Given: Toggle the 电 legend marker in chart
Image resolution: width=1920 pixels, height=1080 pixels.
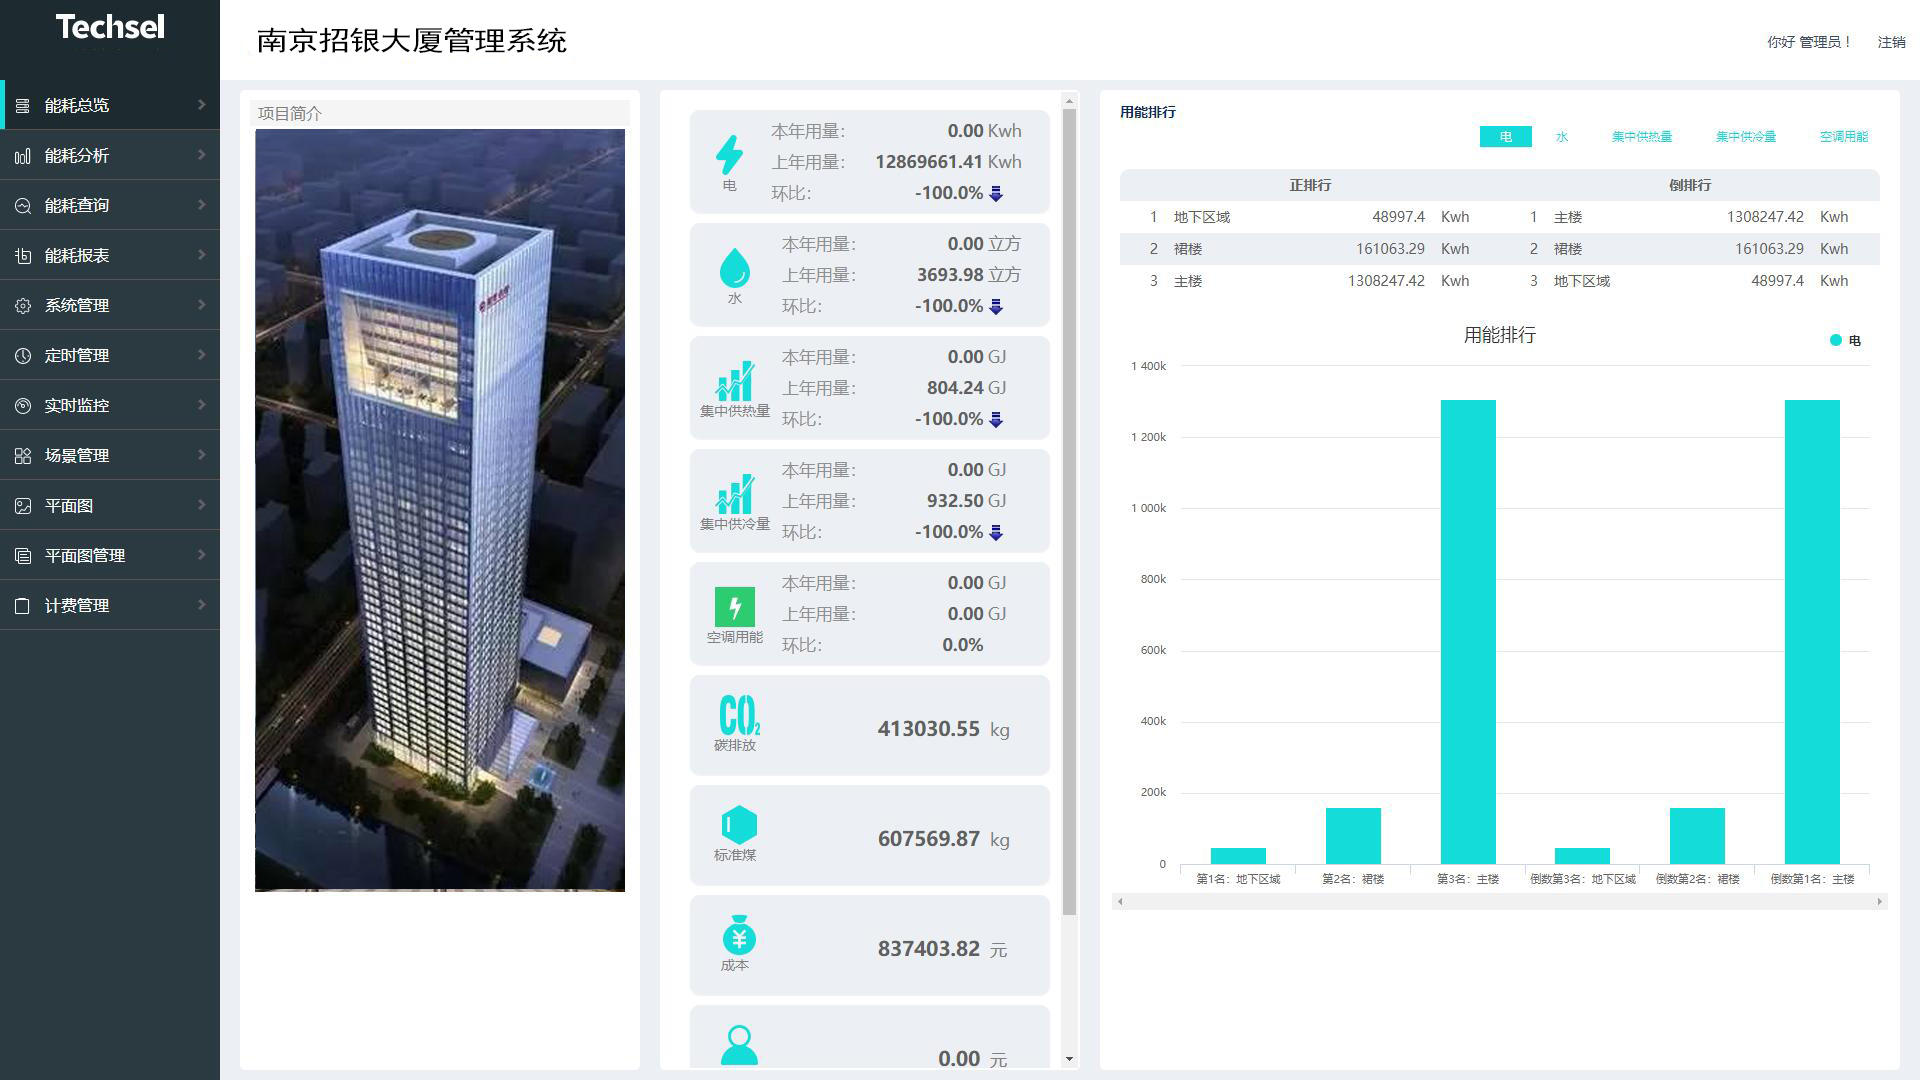Looking at the screenshot, I should click(x=1836, y=340).
